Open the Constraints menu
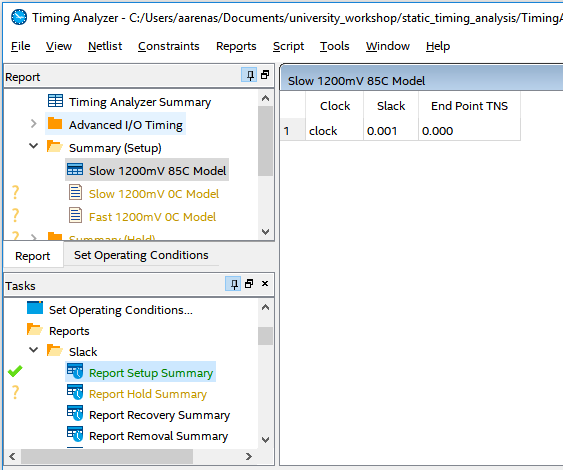The width and height of the screenshot is (563, 470). pos(168,46)
